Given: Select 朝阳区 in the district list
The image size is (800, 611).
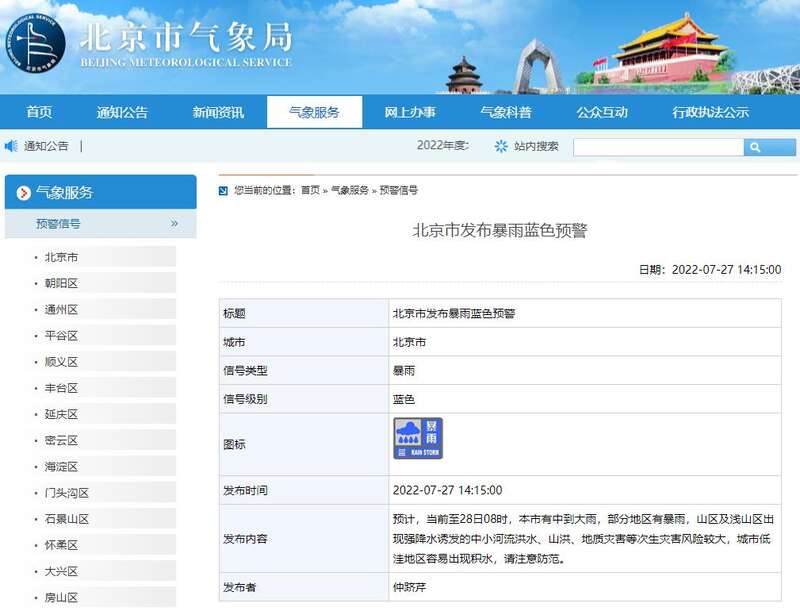Looking at the screenshot, I should click(x=61, y=283).
